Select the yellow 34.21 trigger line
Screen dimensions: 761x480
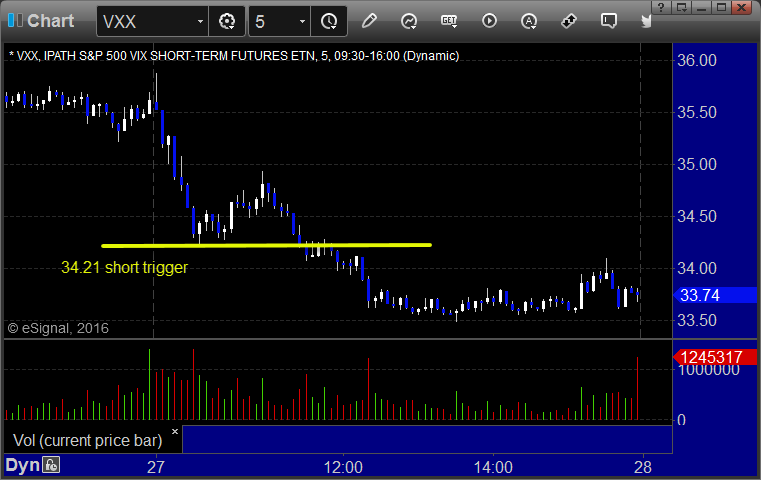click(266, 245)
